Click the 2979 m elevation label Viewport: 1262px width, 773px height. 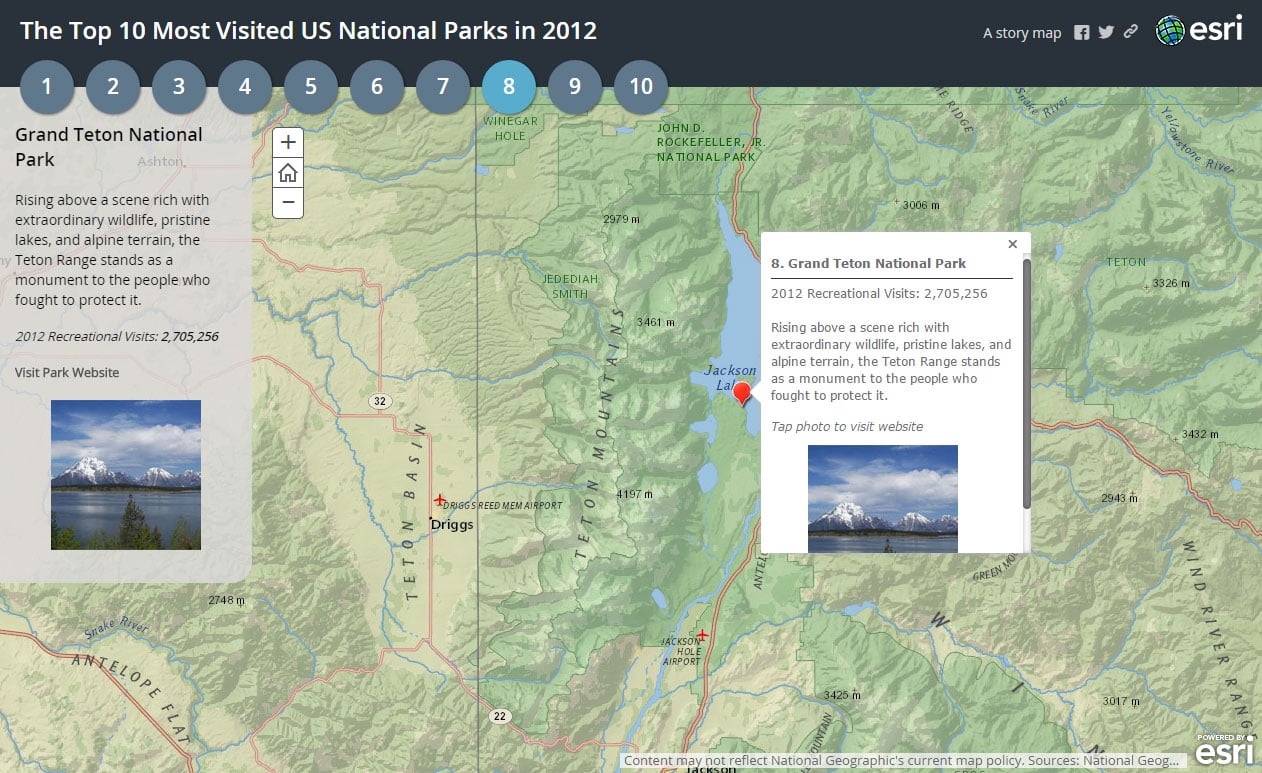(622, 219)
